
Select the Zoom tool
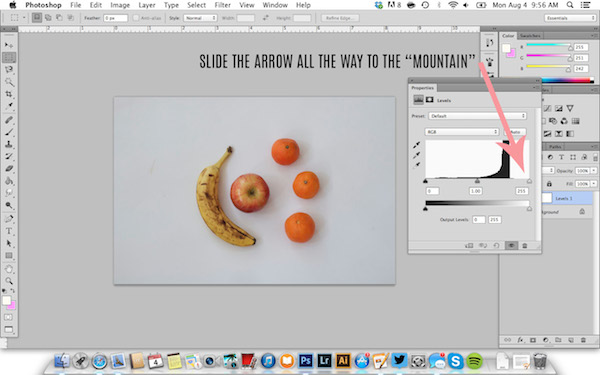[x=9, y=281]
